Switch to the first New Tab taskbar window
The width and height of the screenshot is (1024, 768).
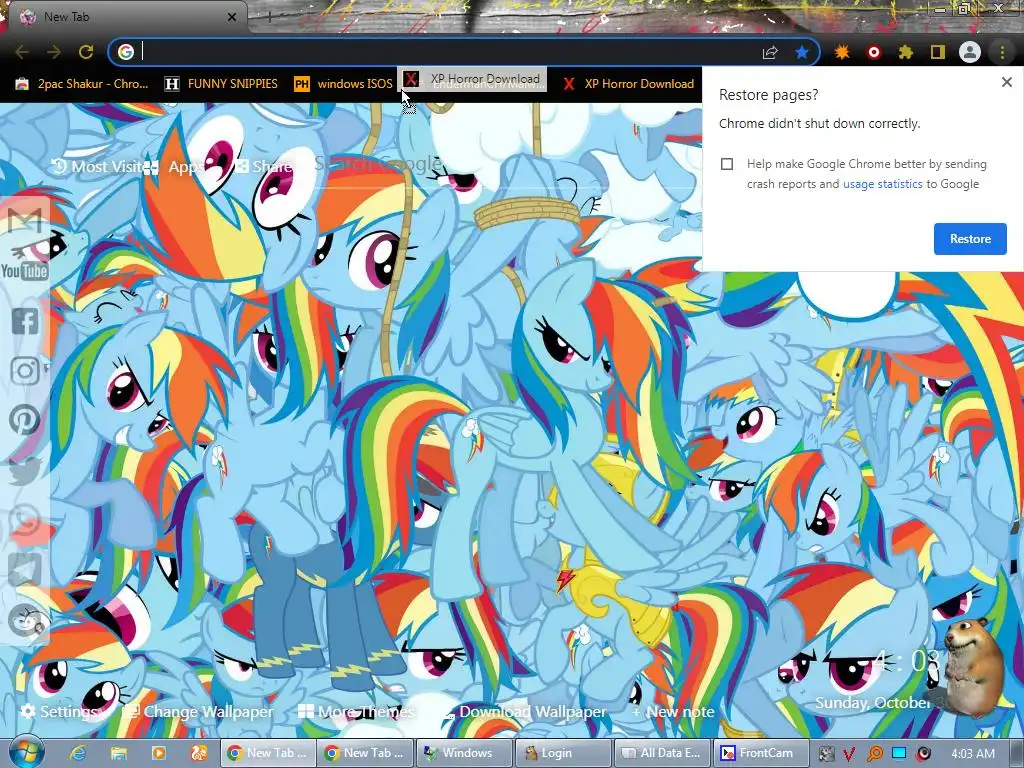[x=268, y=753]
